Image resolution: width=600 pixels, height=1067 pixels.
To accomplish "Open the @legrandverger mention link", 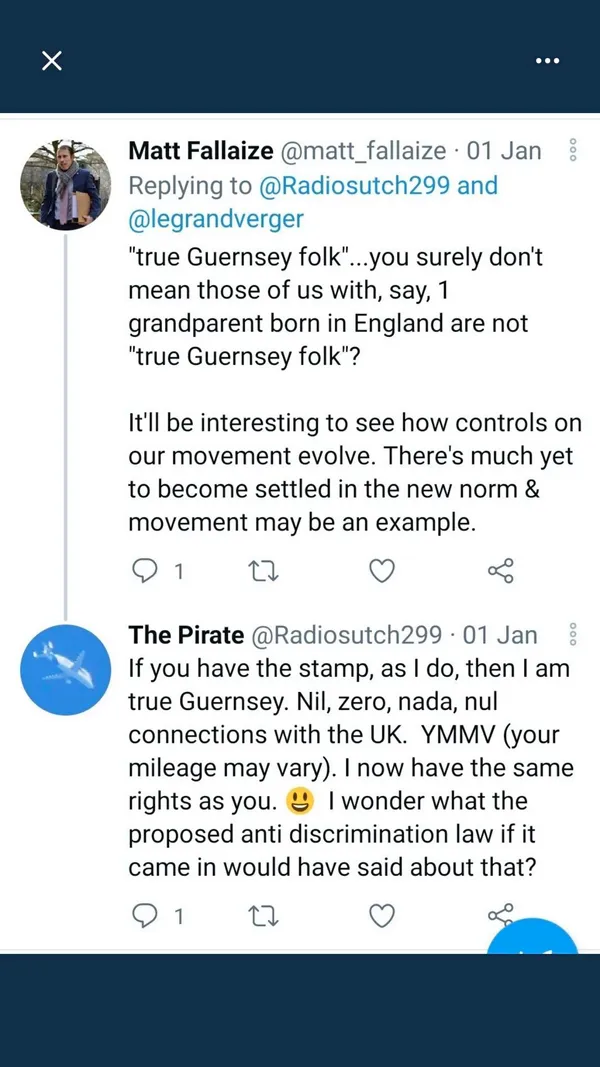I will (x=216, y=221).
